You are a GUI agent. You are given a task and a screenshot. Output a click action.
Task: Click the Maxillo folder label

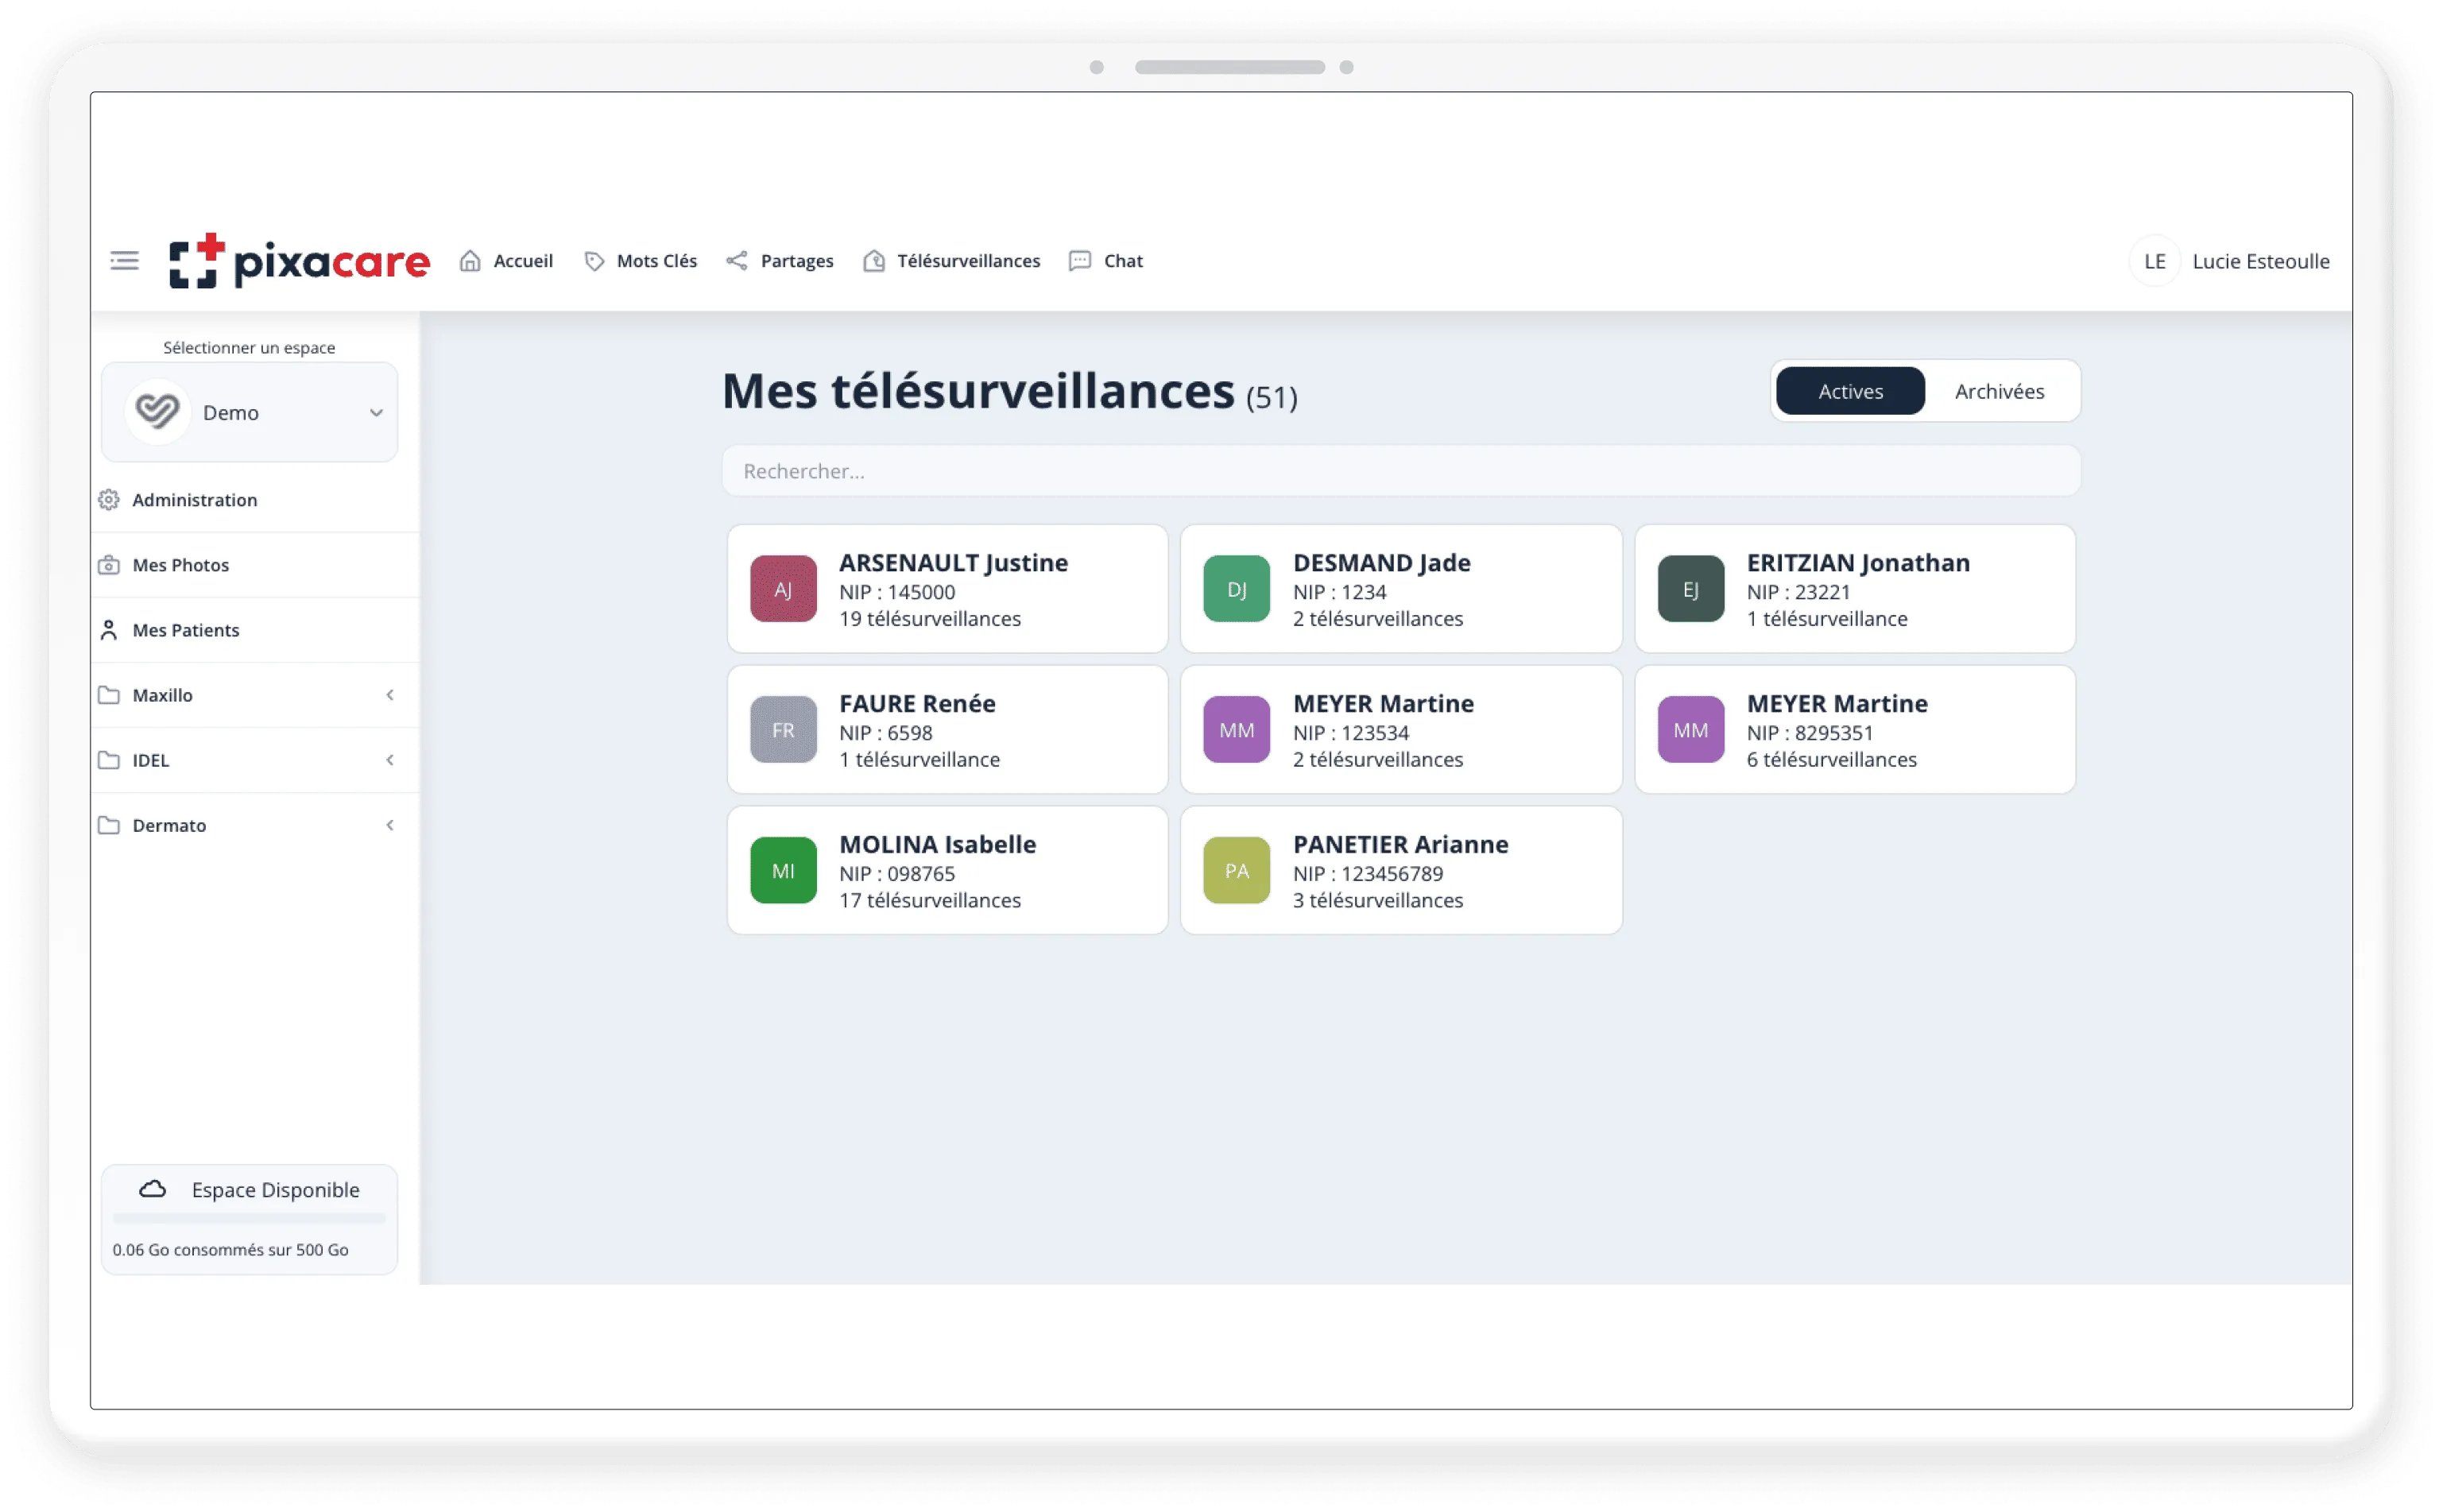(x=162, y=695)
